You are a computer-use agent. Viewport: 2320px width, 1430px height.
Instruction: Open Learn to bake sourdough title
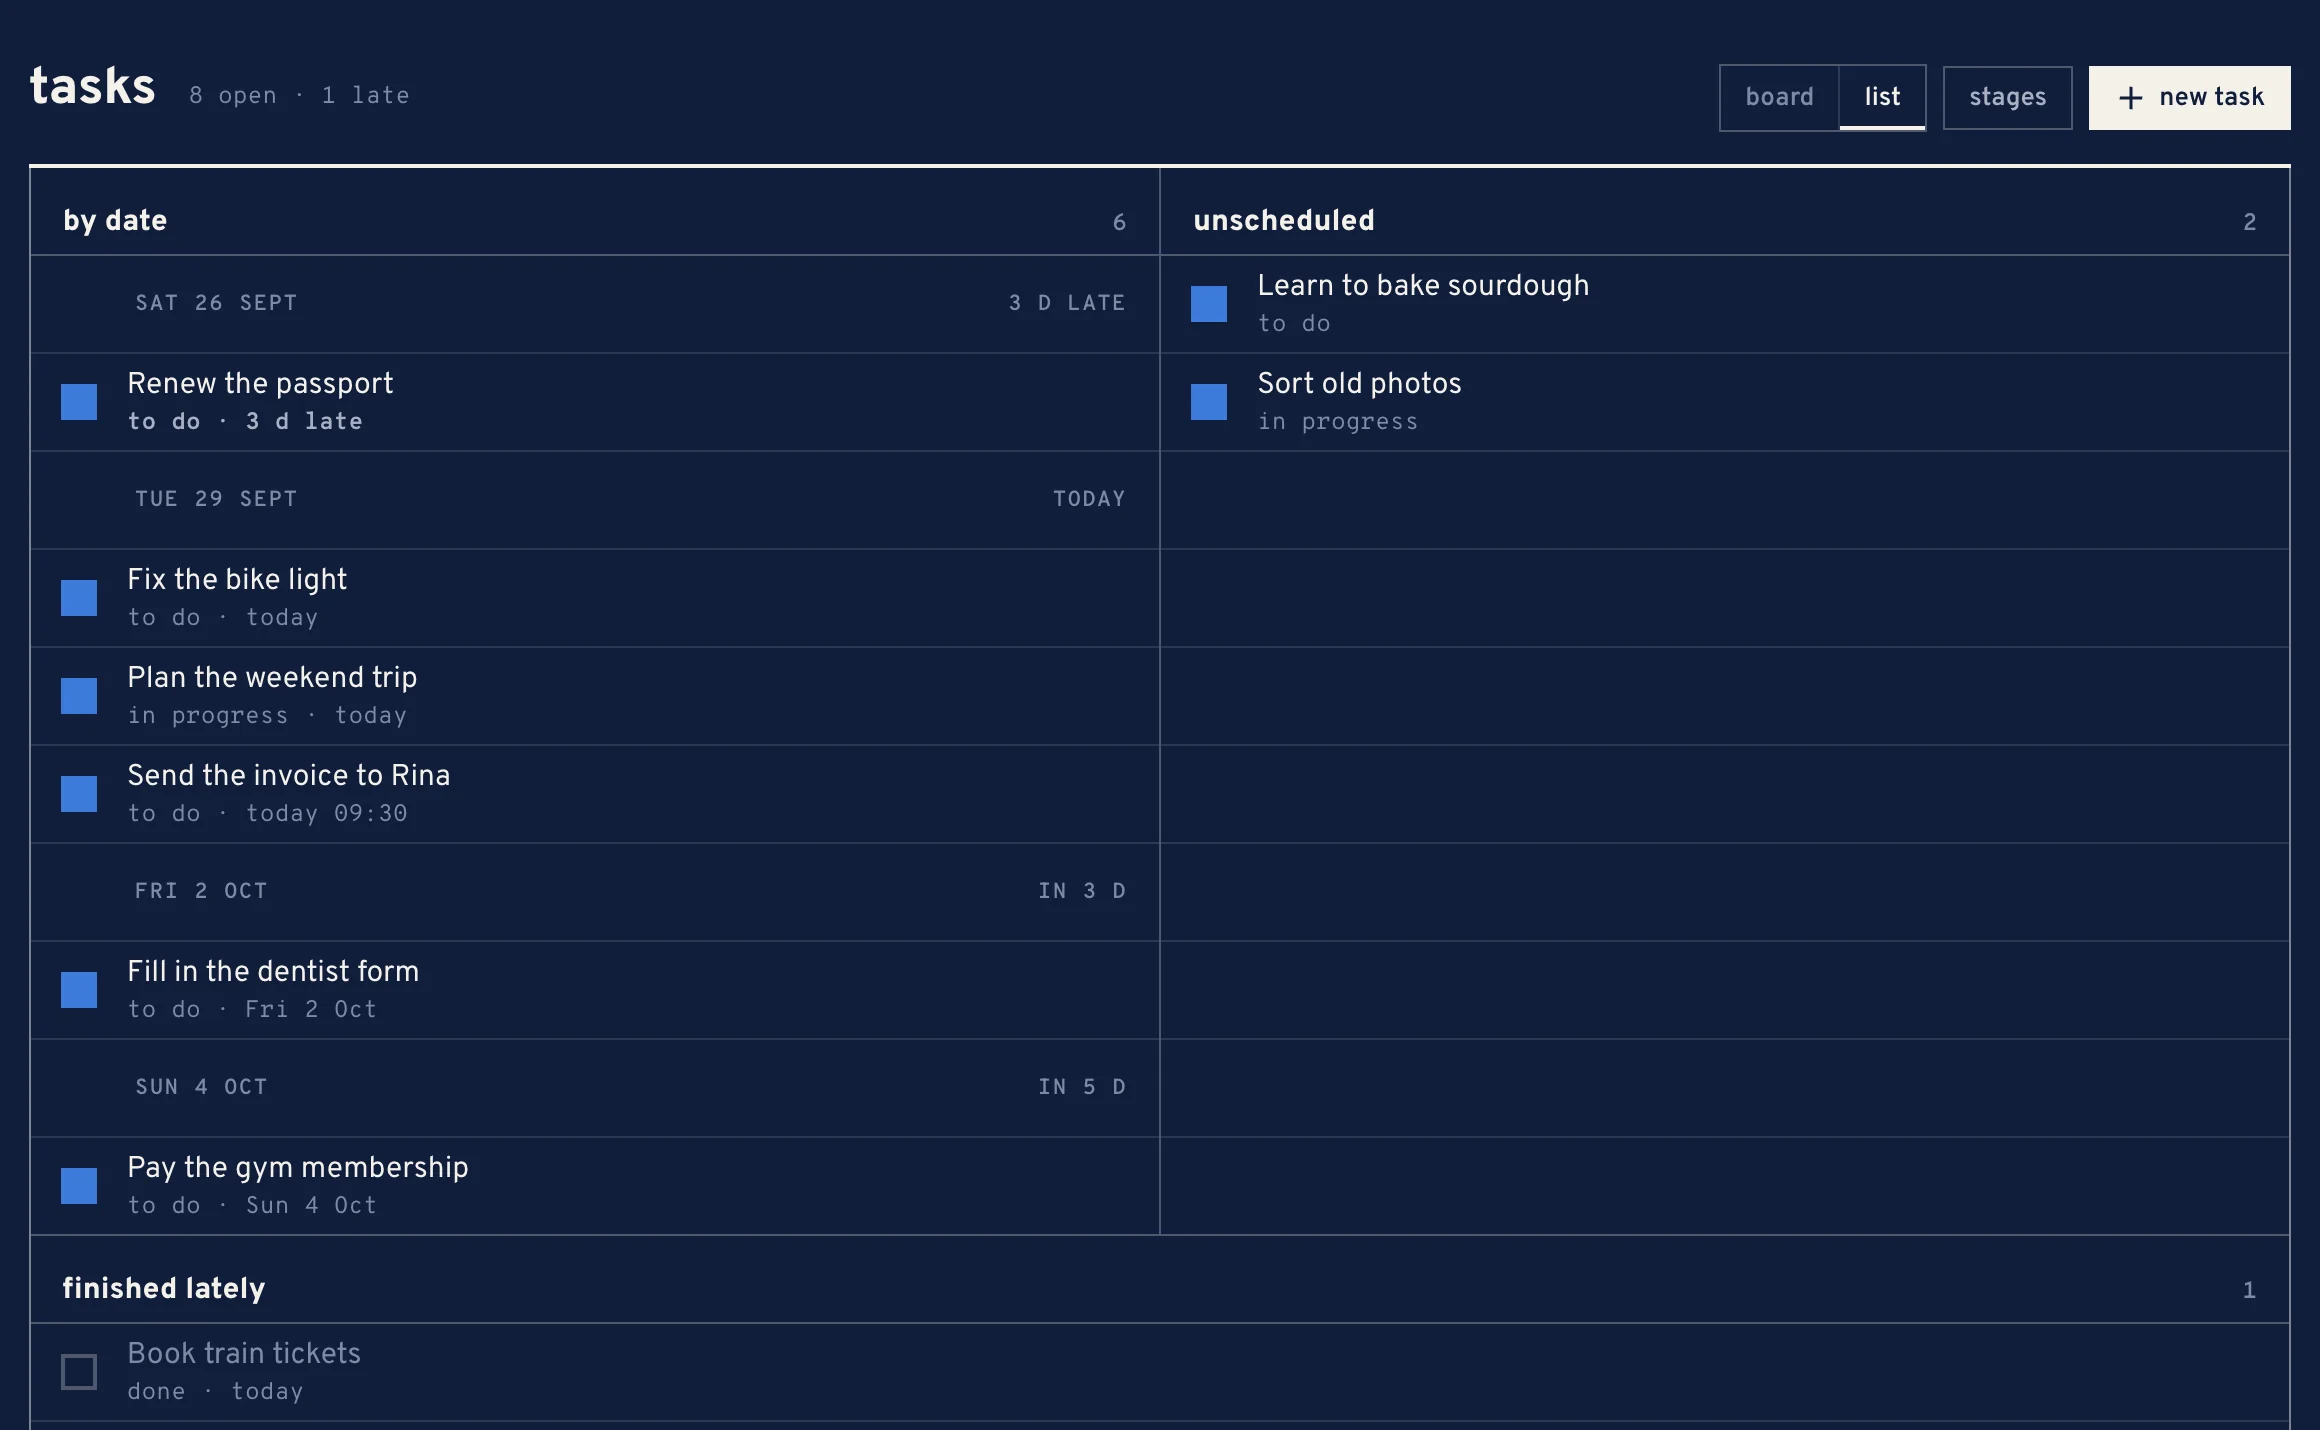point(1423,285)
